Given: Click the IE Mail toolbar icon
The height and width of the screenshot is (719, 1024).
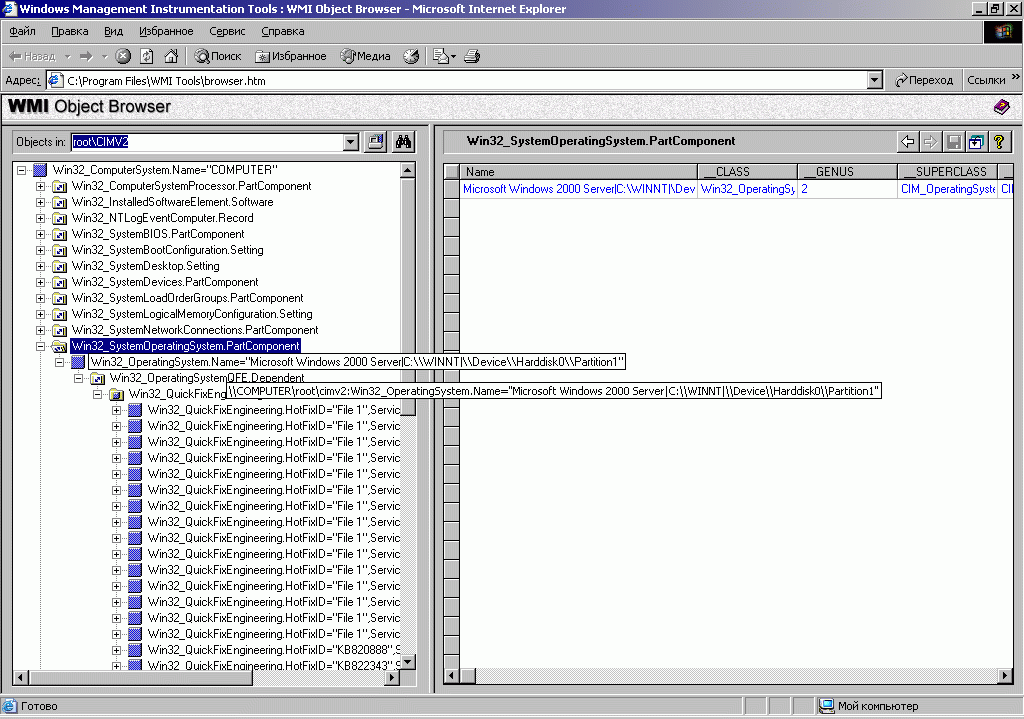Looking at the screenshot, I should pos(444,56).
